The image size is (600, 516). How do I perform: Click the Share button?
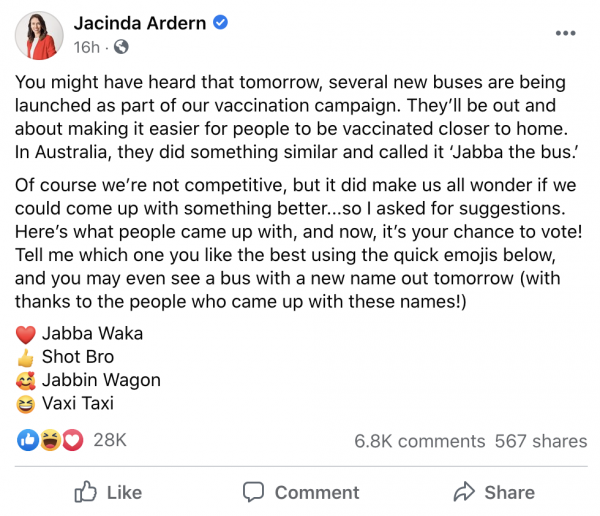pyautogui.click(x=494, y=492)
